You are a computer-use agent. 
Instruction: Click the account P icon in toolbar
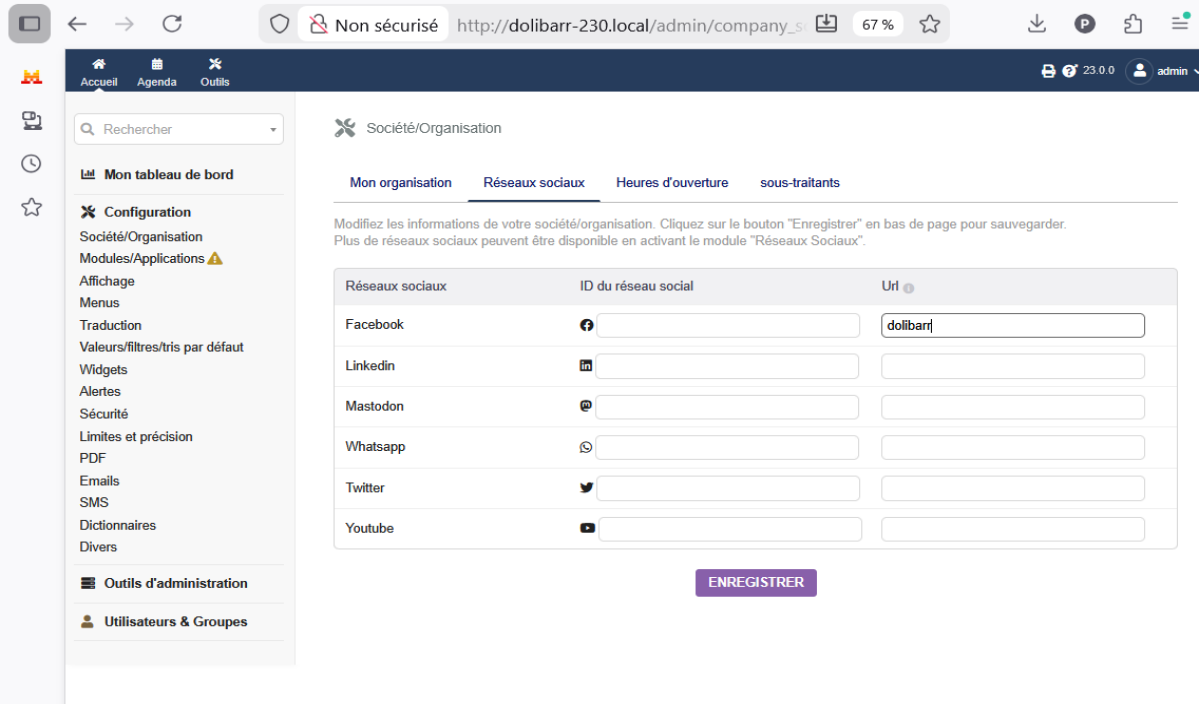[x=1085, y=24]
